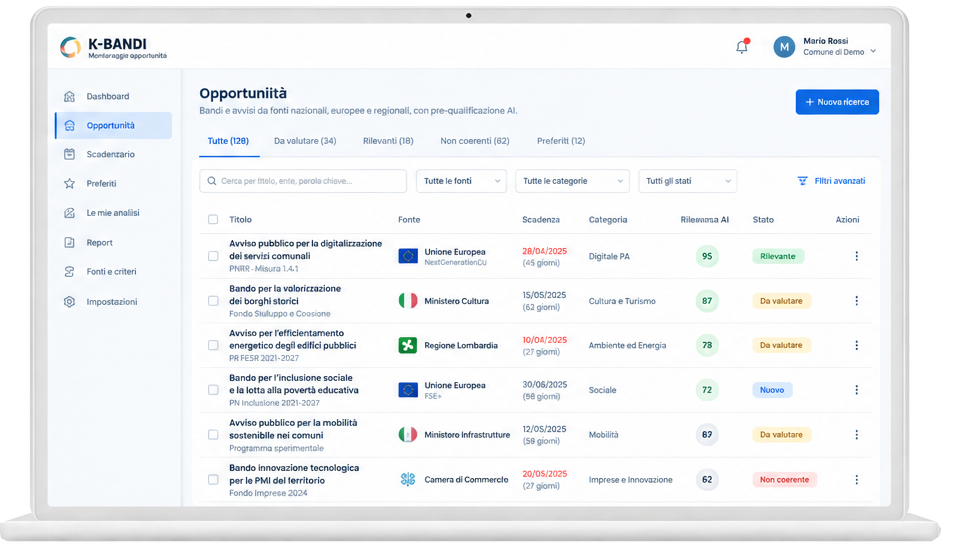This screenshot has width=965, height=550.
Task: Switch to the Rilevanti (18) tab
Action: click(x=388, y=141)
